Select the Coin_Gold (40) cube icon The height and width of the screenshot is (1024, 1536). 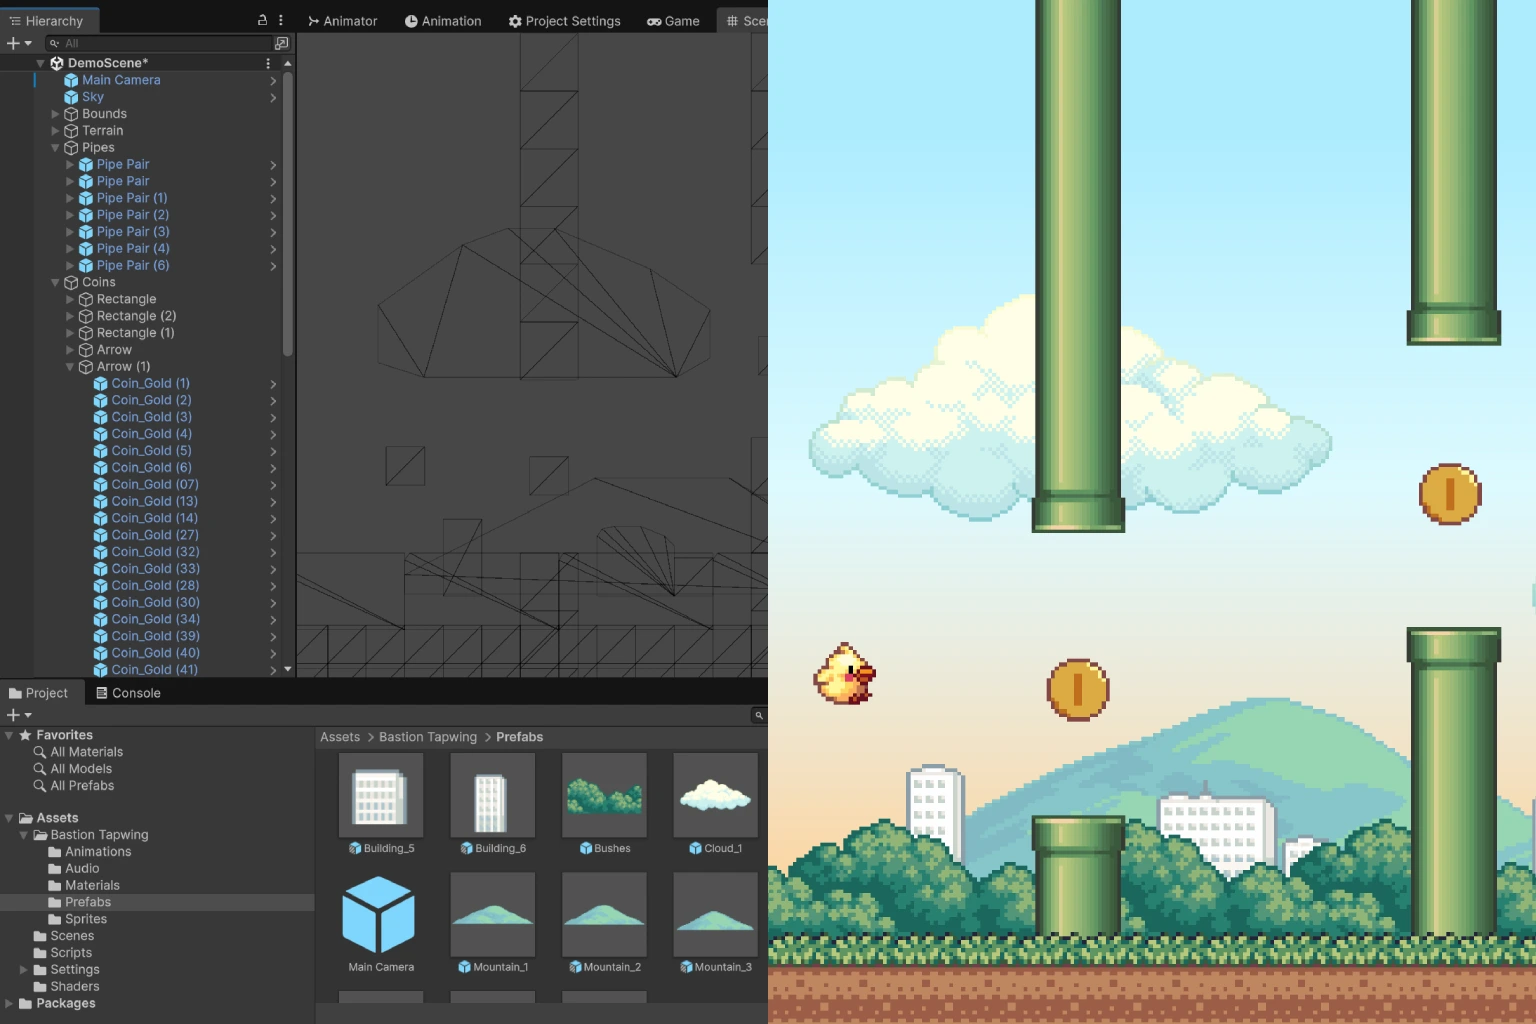click(x=100, y=653)
